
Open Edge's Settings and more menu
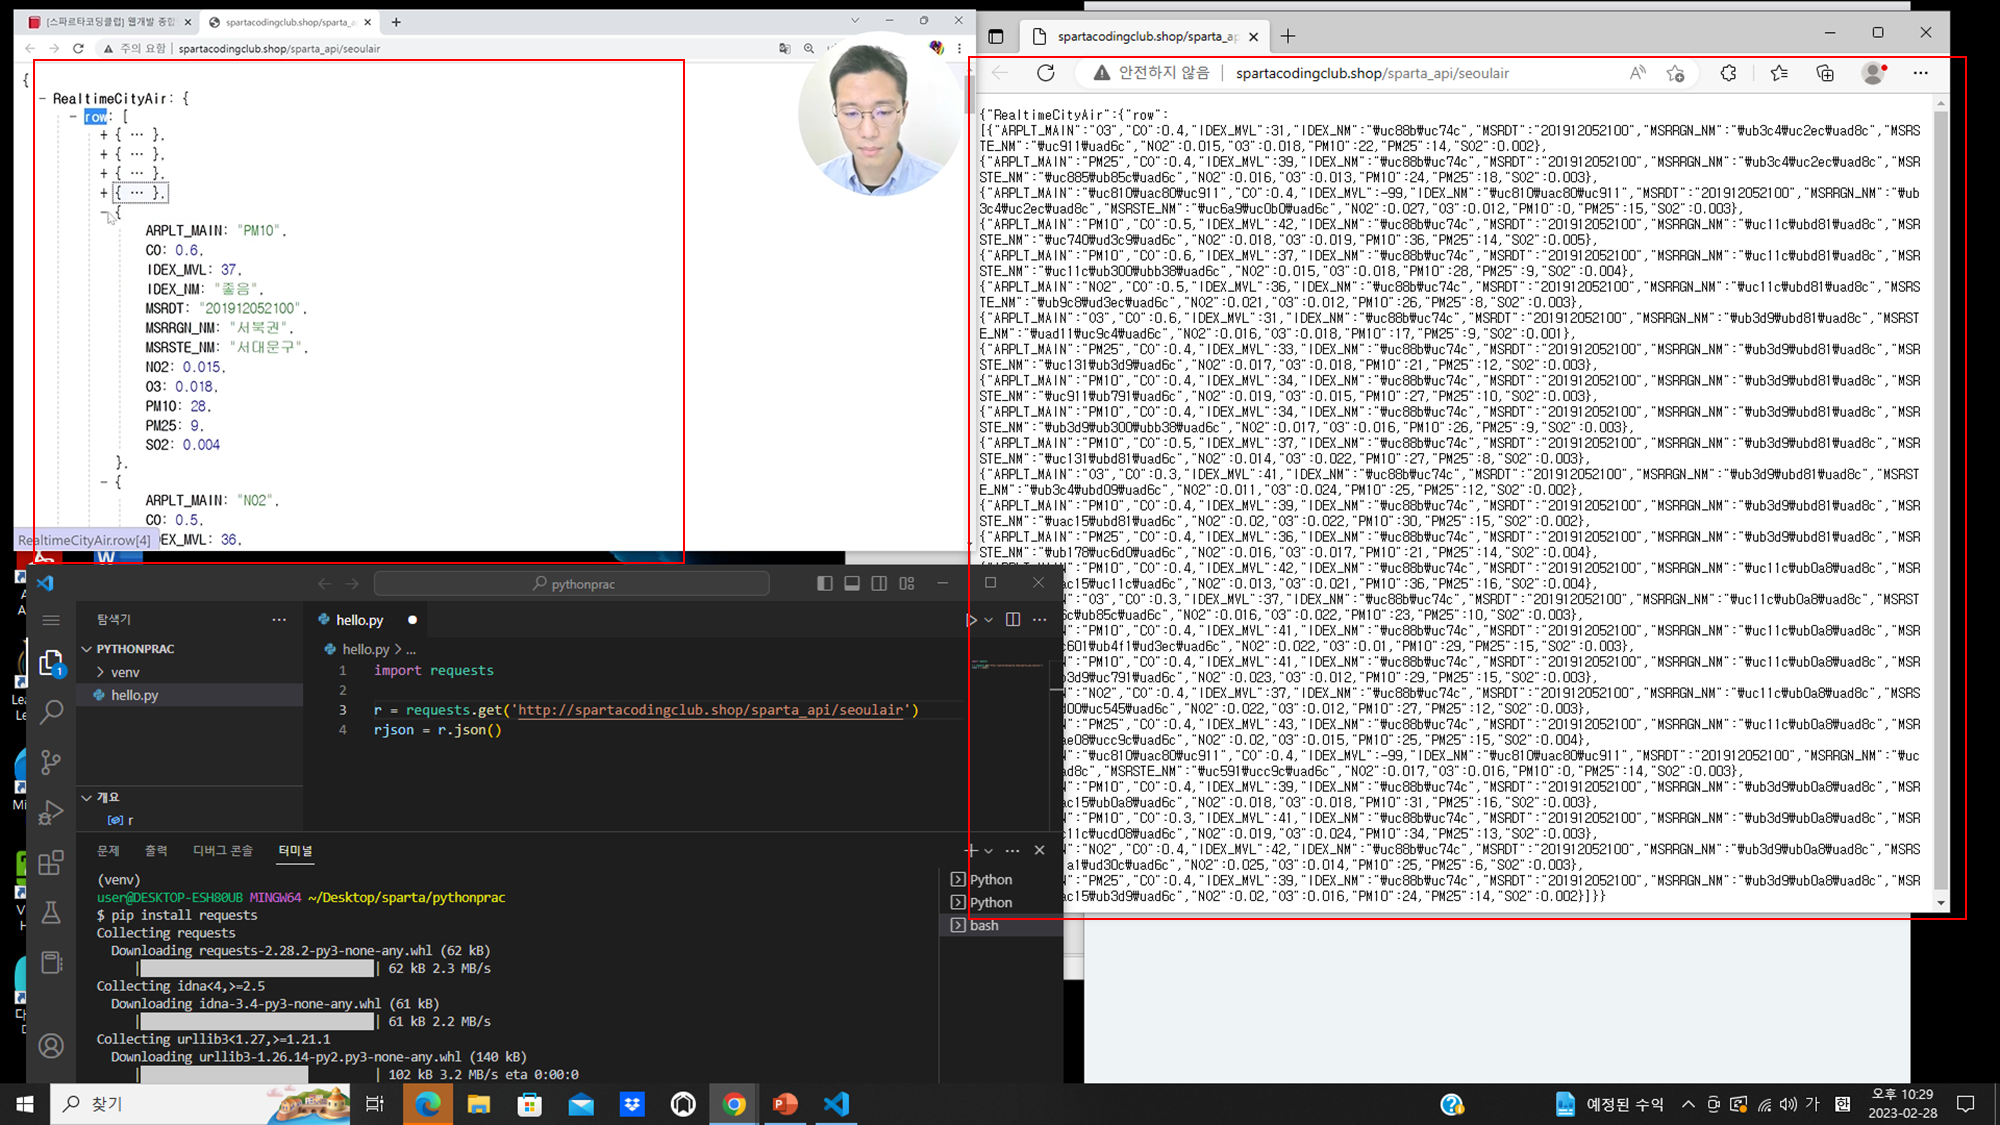tap(1920, 73)
